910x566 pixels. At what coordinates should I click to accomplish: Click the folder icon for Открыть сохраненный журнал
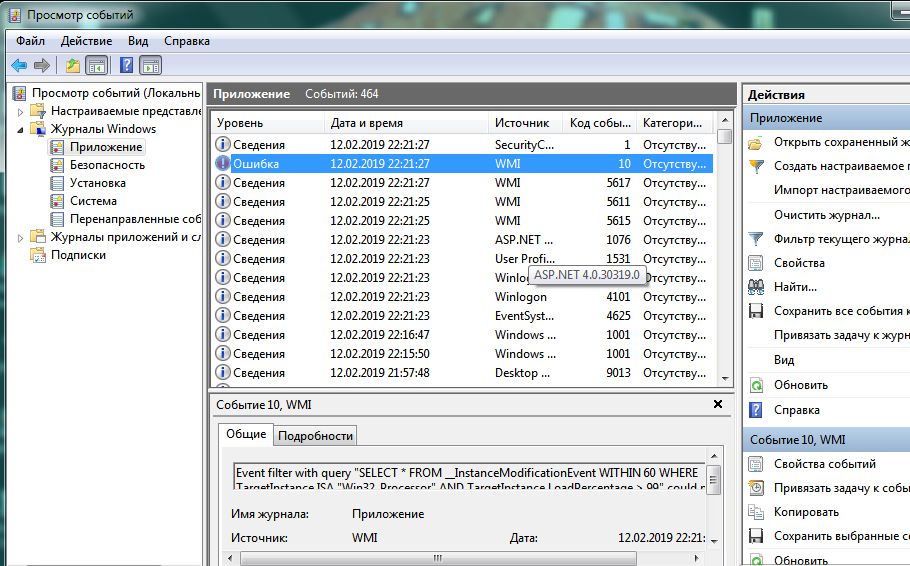(756, 142)
